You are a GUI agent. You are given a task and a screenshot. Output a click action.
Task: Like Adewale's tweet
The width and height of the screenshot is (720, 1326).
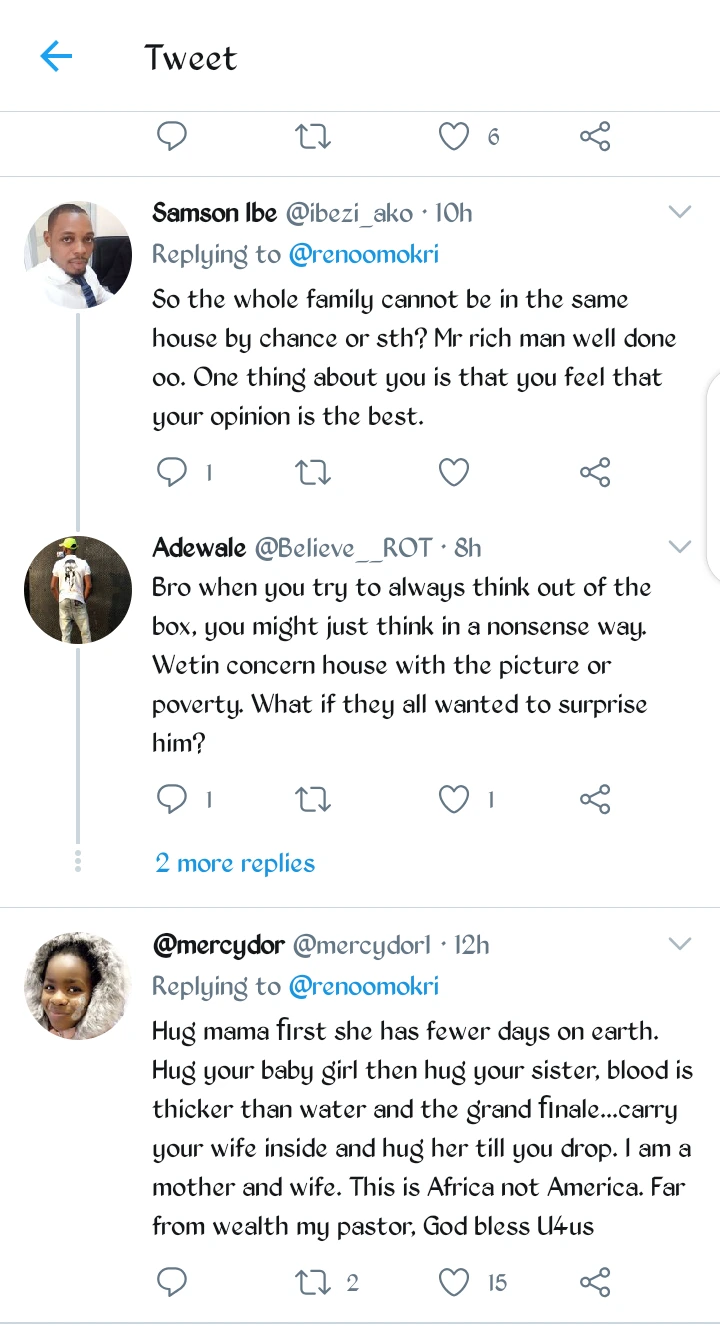coord(454,798)
